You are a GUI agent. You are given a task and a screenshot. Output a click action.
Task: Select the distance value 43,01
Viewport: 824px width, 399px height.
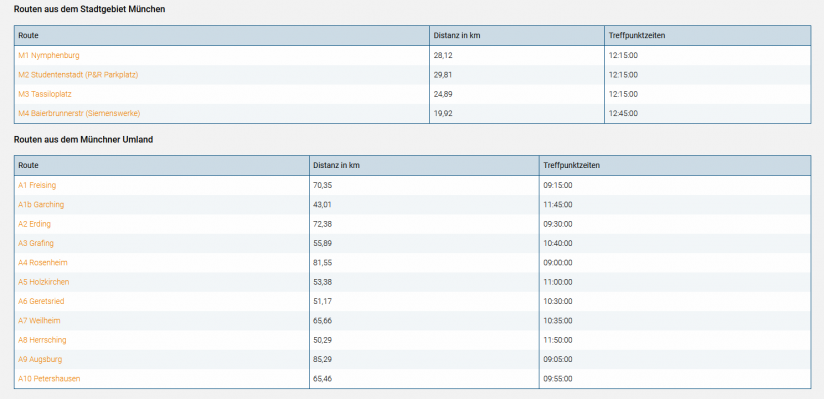point(323,204)
